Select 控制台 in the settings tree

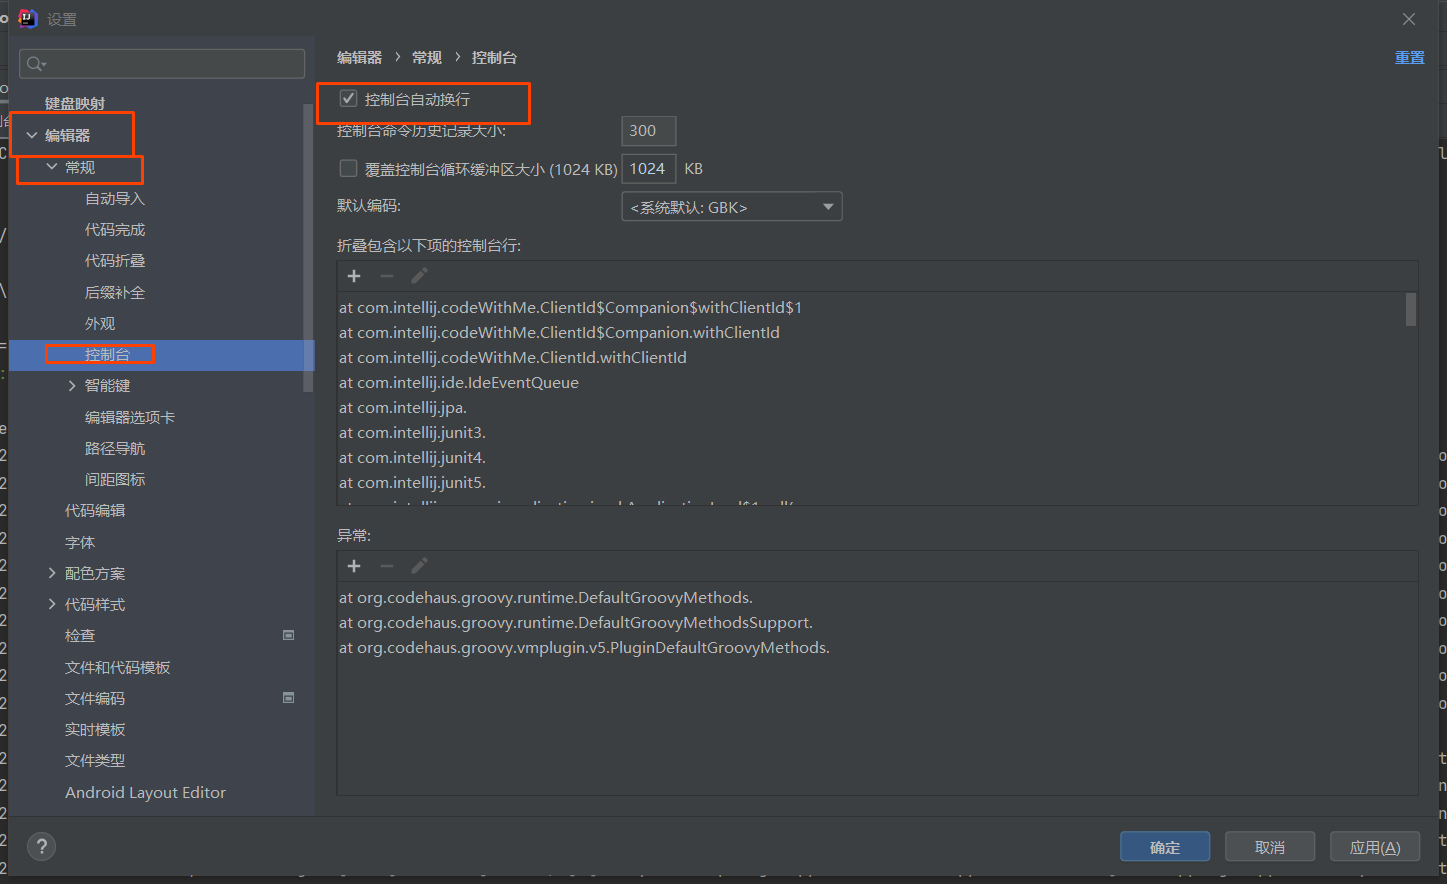(x=108, y=354)
